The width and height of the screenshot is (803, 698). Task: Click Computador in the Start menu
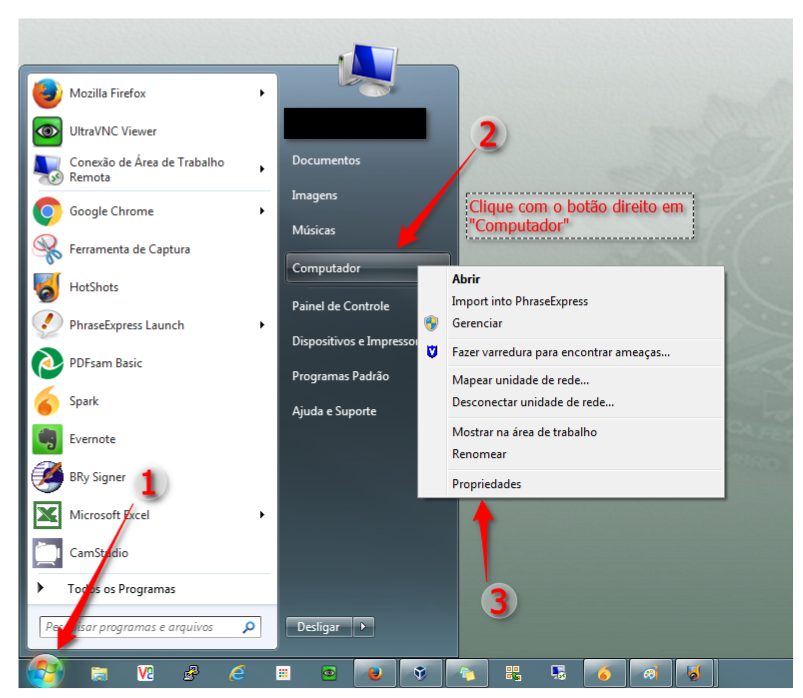pyautogui.click(x=353, y=268)
